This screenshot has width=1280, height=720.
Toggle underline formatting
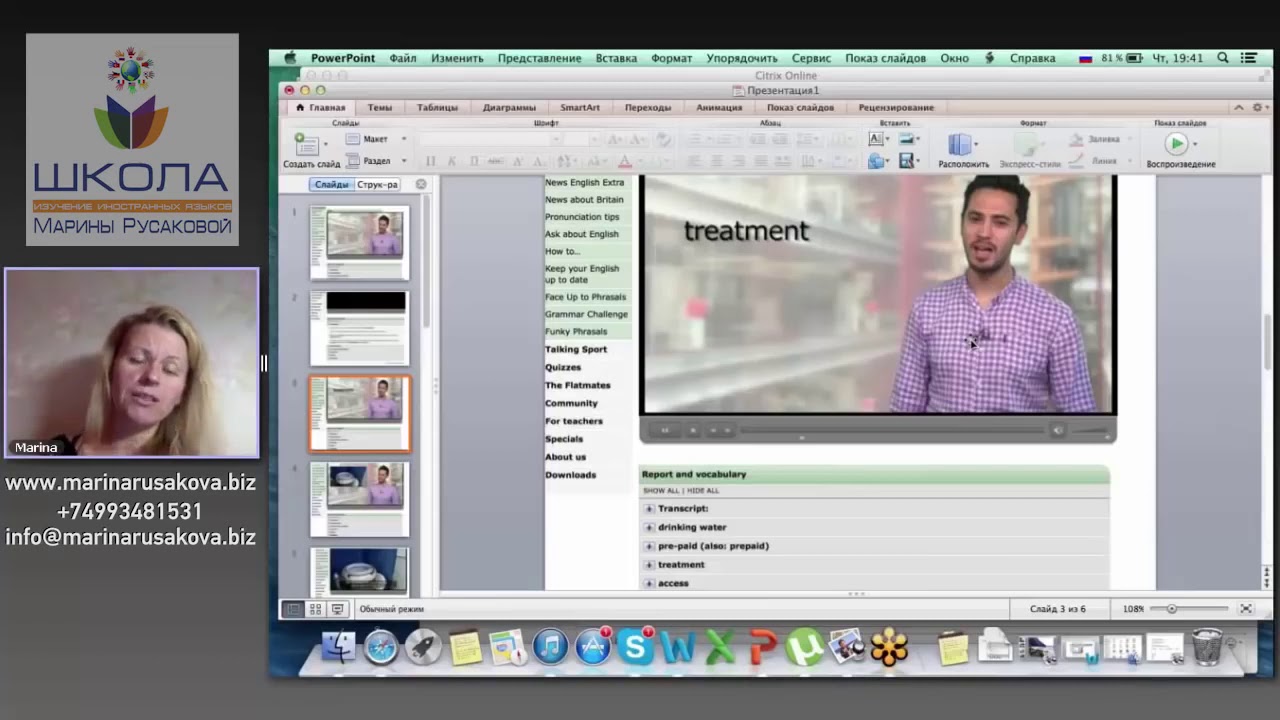473,161
